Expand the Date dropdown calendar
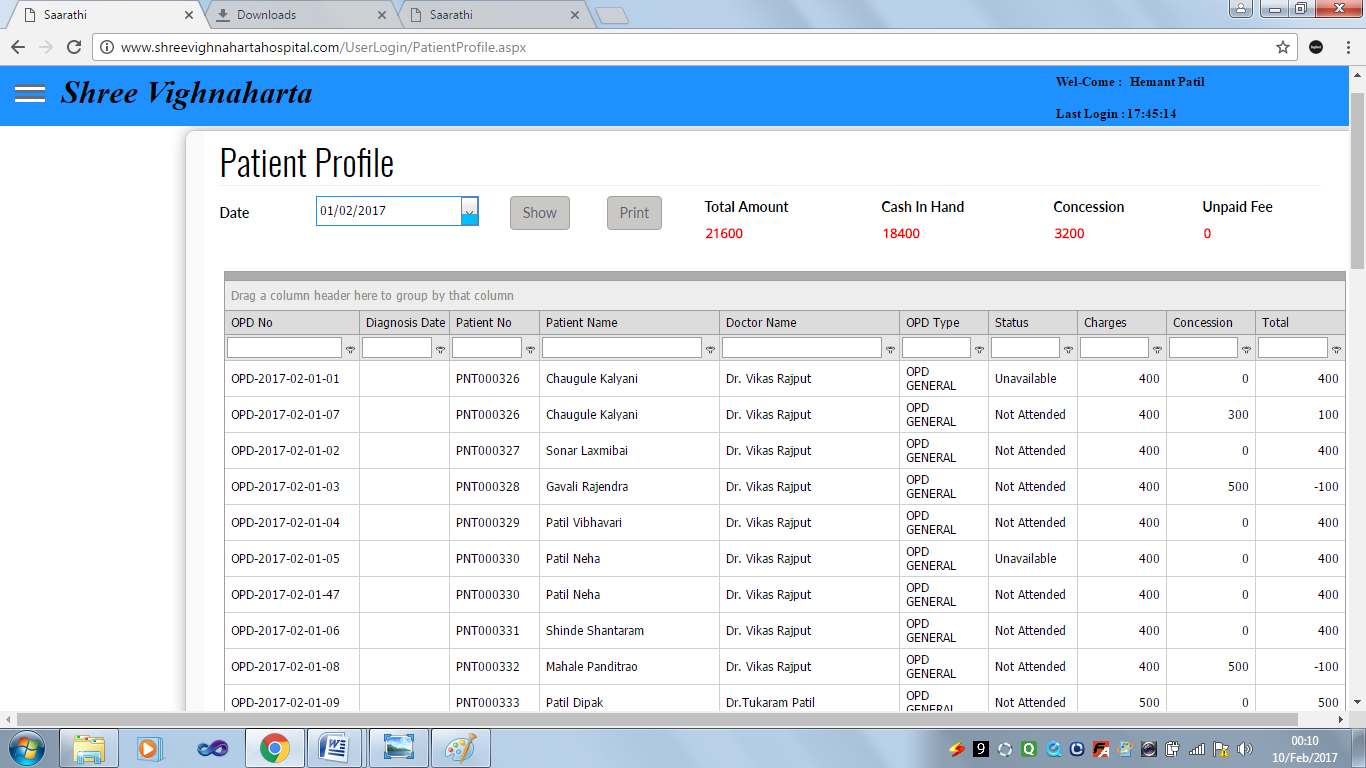1366x768 pixels. click(469, 211)
